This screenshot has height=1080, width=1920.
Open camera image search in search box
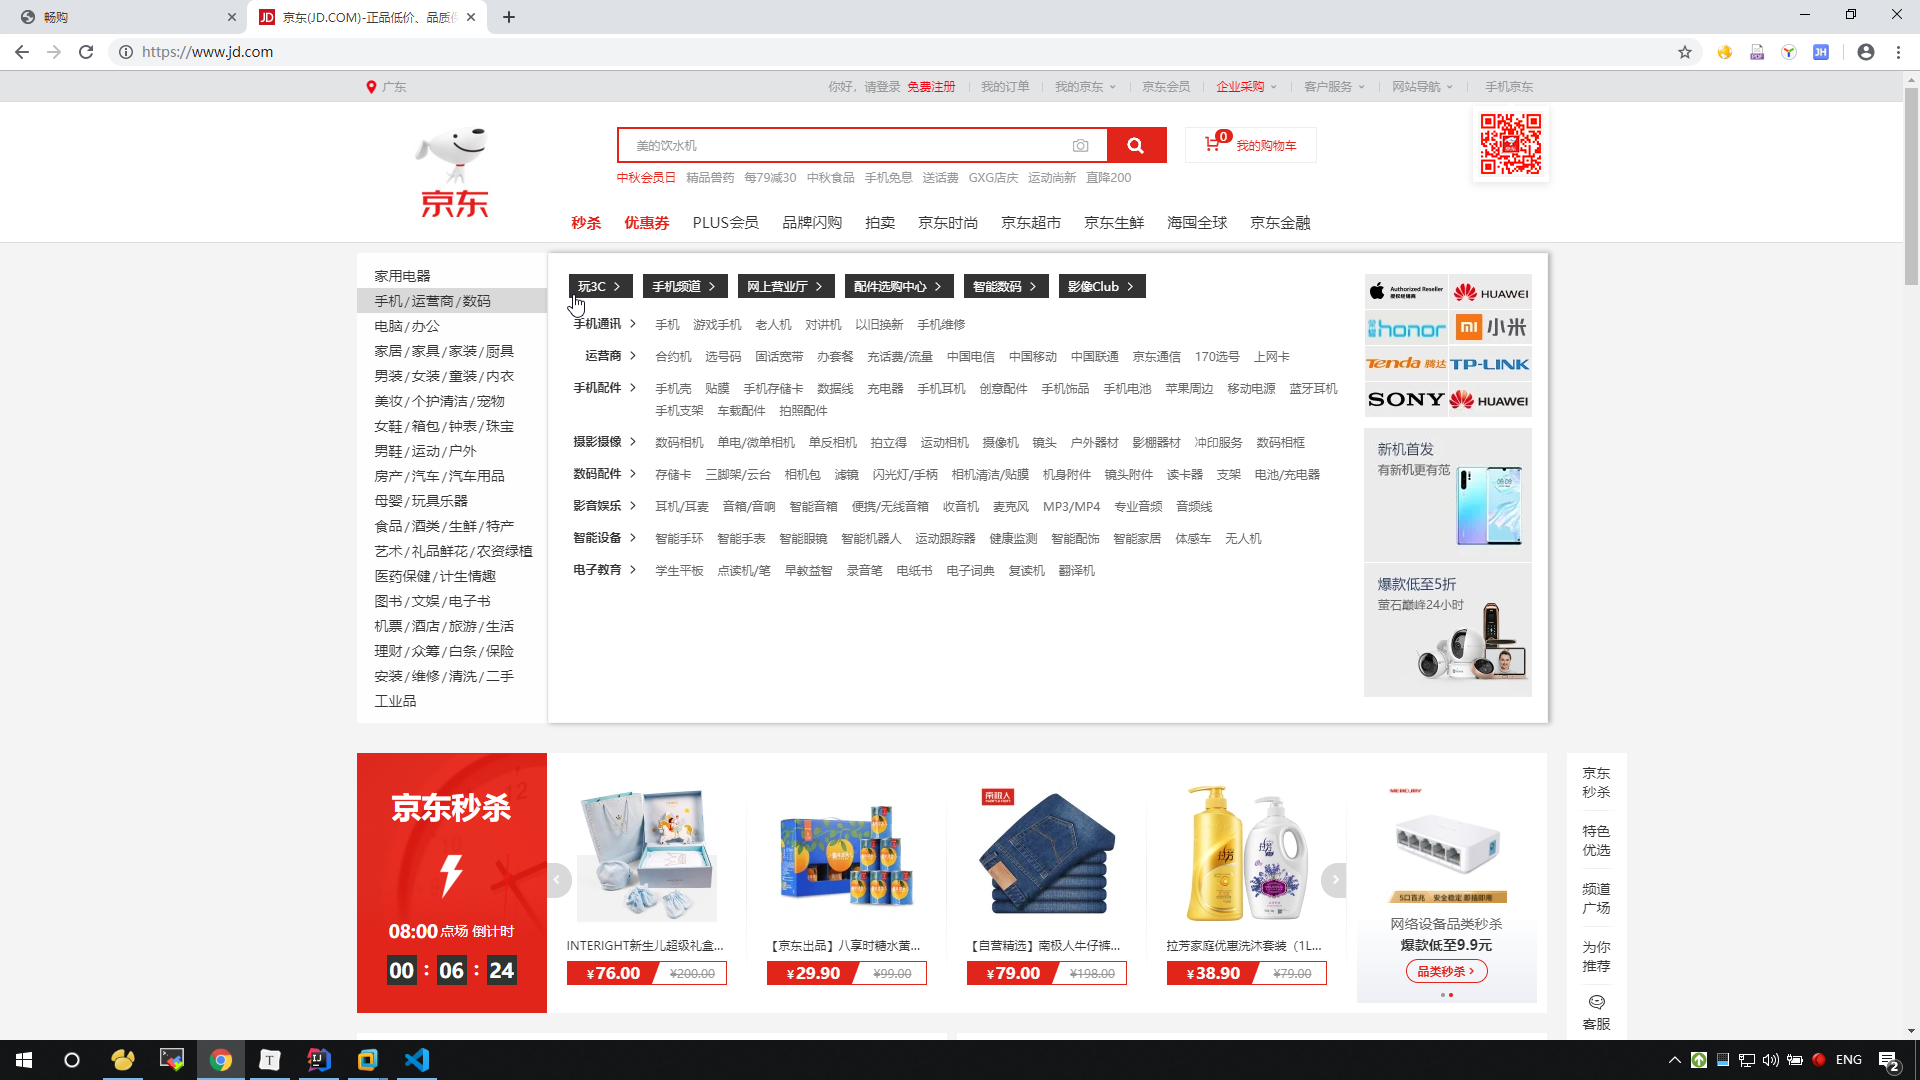pos(1080,146)
